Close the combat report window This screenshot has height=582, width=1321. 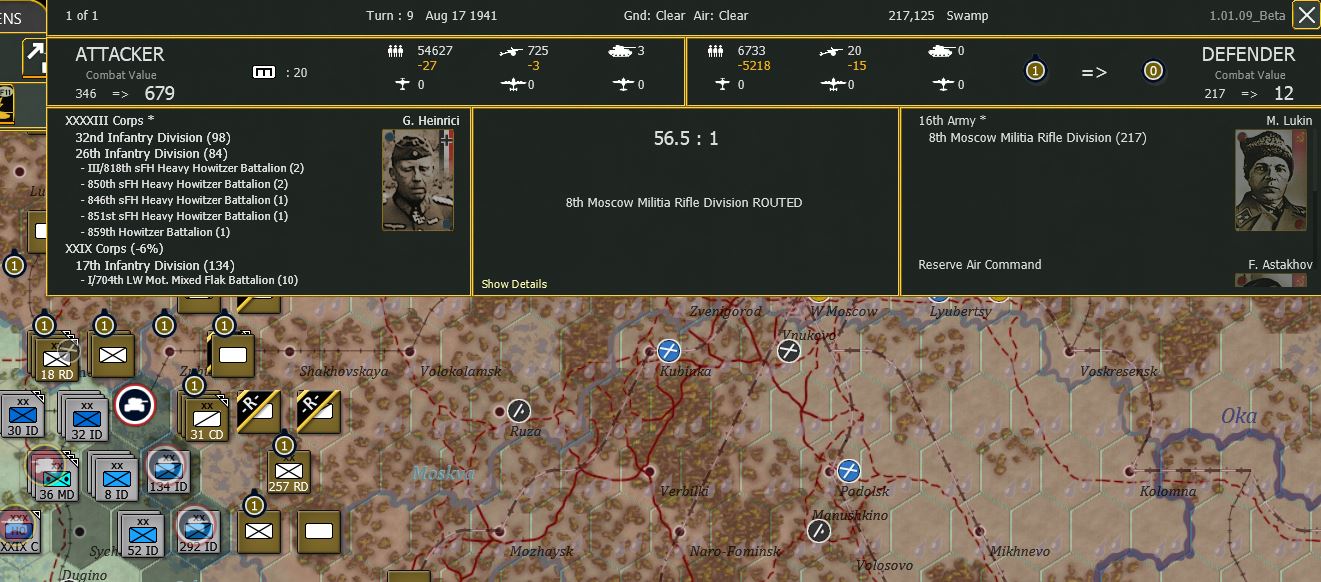1306,15
